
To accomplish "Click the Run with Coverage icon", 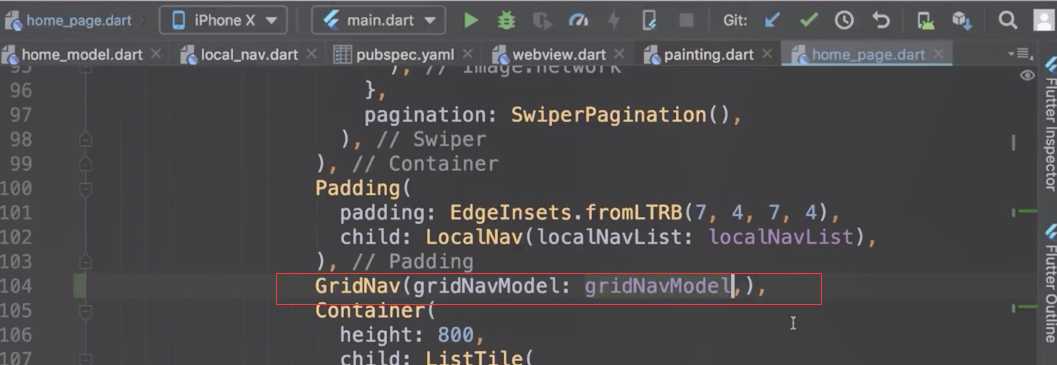I will pyautogui.click(x=542, y=21).
